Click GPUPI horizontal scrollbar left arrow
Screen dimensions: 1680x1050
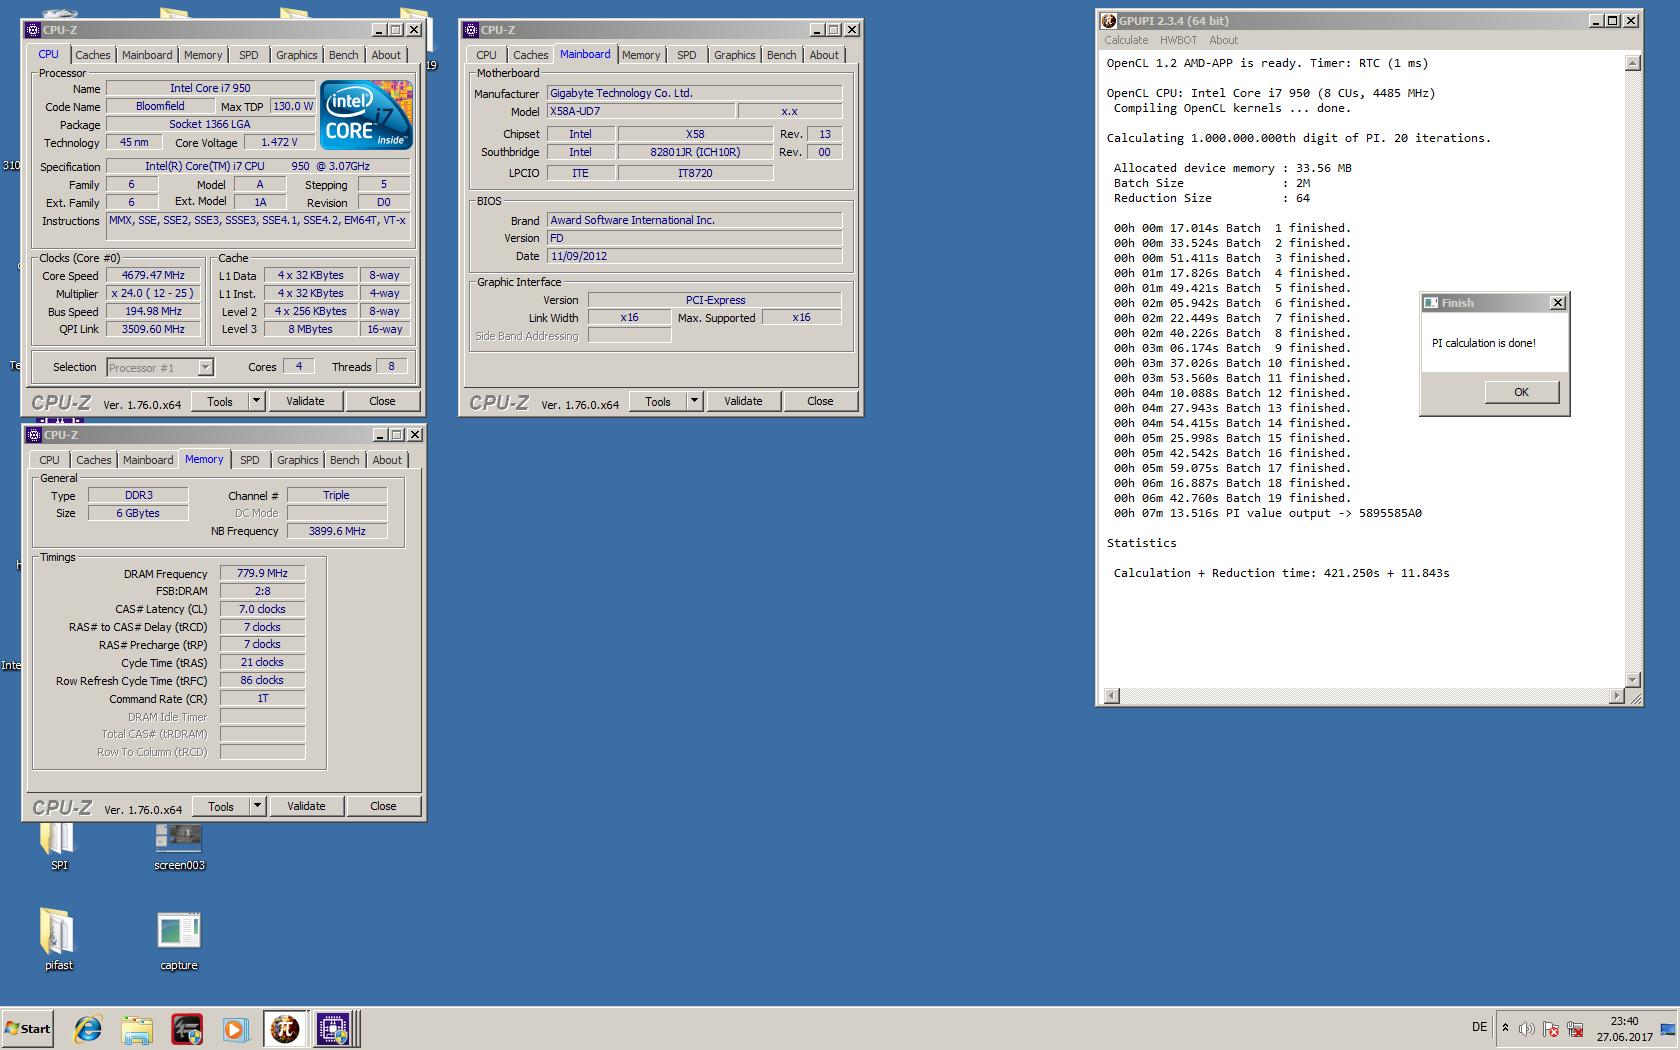pos(1111,696)
